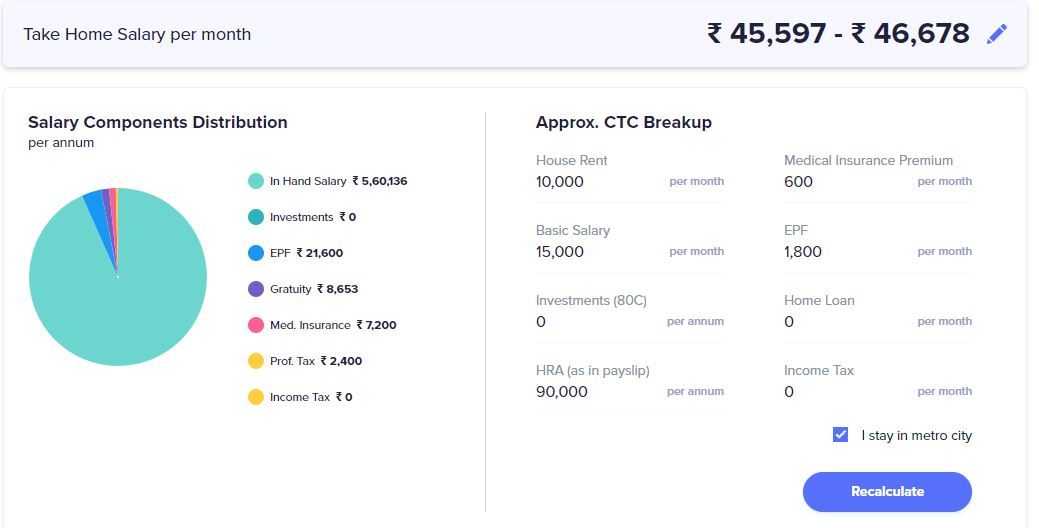The image size is (1039, 528).
Task: Select the EPF amount input field
Action: [846, 252]
